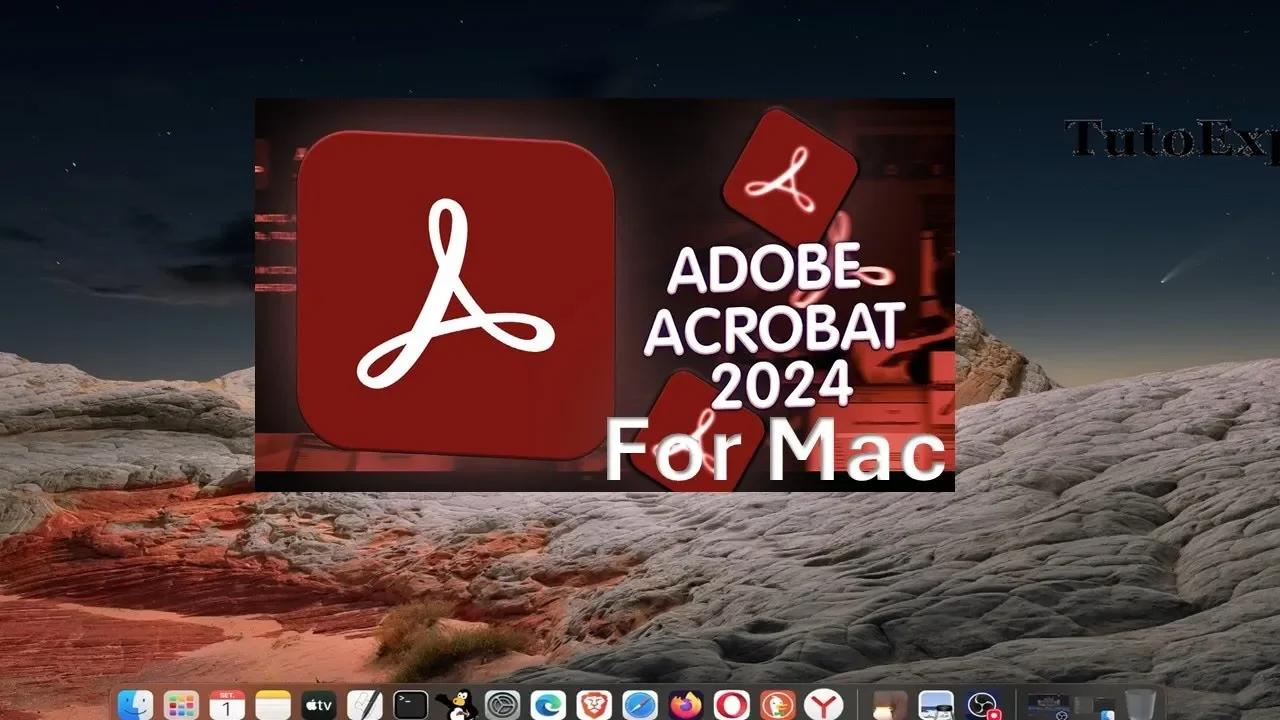Open the Calendar app showing September 1
Viewport: 1280px width, 720px height.
(227, 705)
